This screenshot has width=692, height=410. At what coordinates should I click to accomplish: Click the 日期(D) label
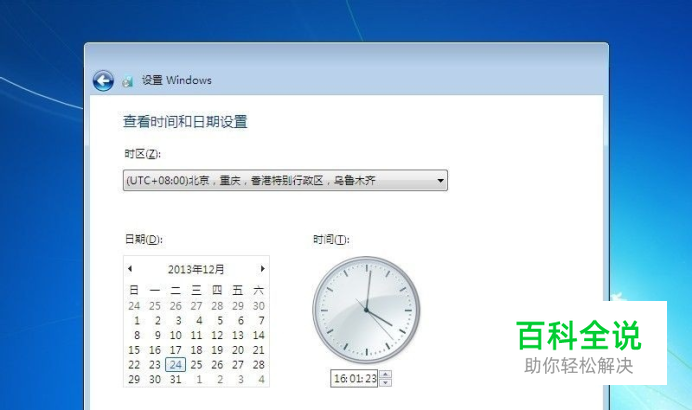(x=143, y=239)
